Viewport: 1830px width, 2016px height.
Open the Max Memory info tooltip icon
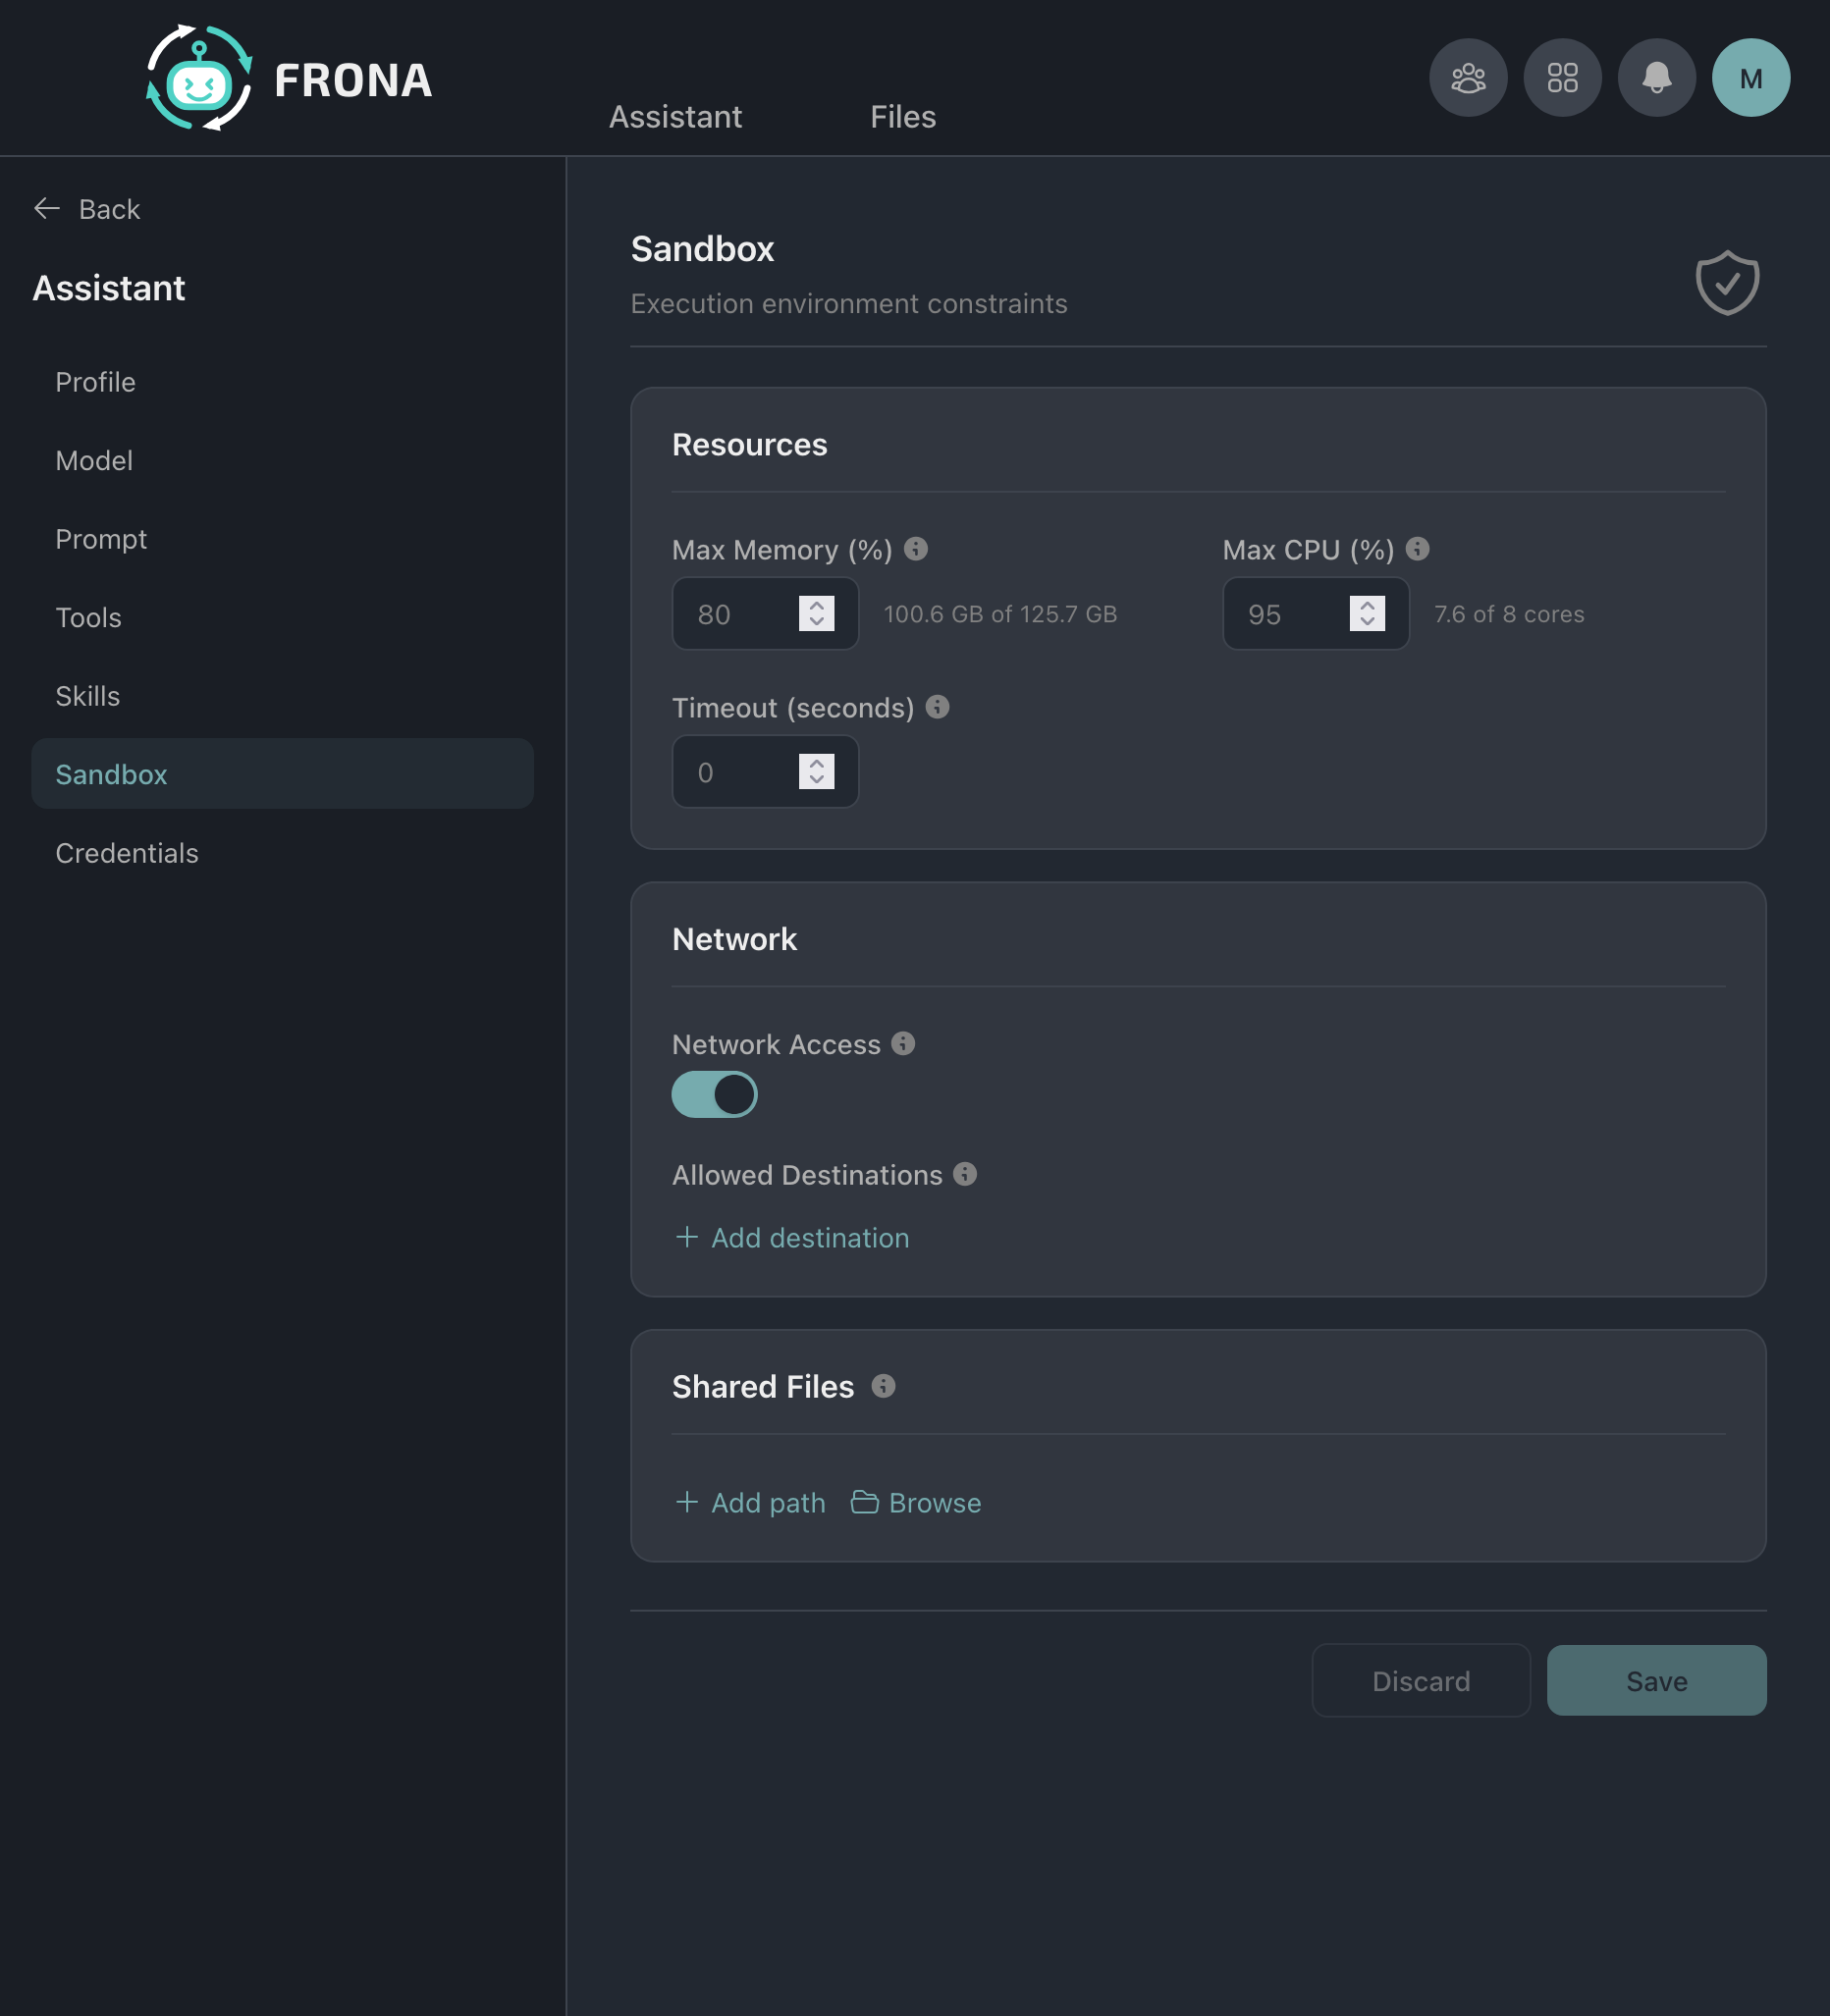tap(918, 549)
